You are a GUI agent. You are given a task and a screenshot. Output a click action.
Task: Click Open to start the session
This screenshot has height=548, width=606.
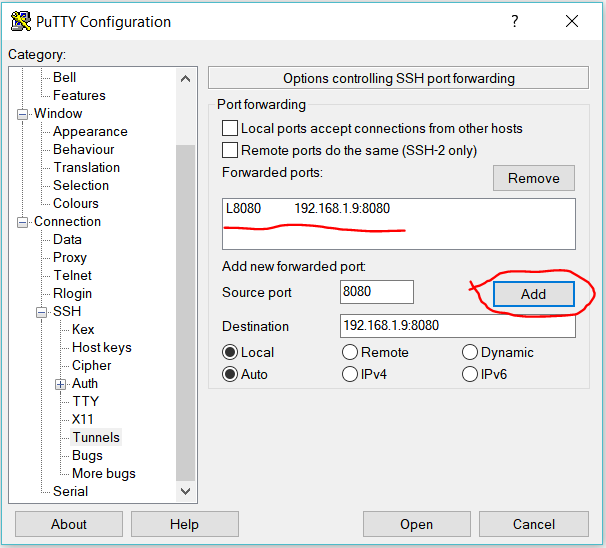pos(416,524)
